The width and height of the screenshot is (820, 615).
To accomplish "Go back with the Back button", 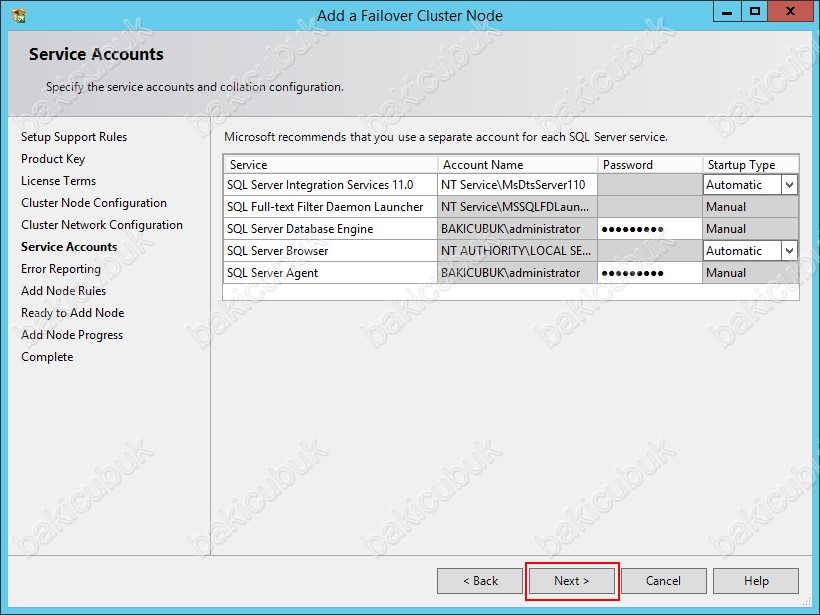I will pyautogui.click(x=480, y=581).
